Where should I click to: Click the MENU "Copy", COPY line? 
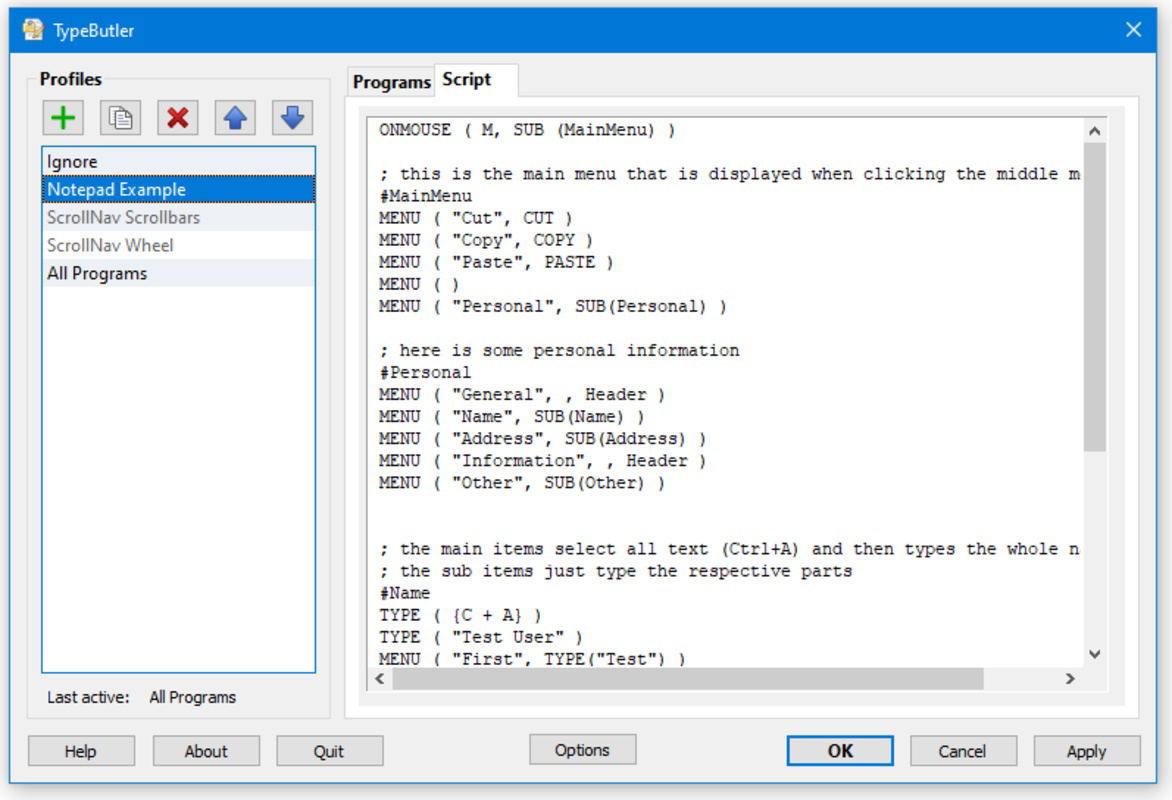[x=486, y=240]
